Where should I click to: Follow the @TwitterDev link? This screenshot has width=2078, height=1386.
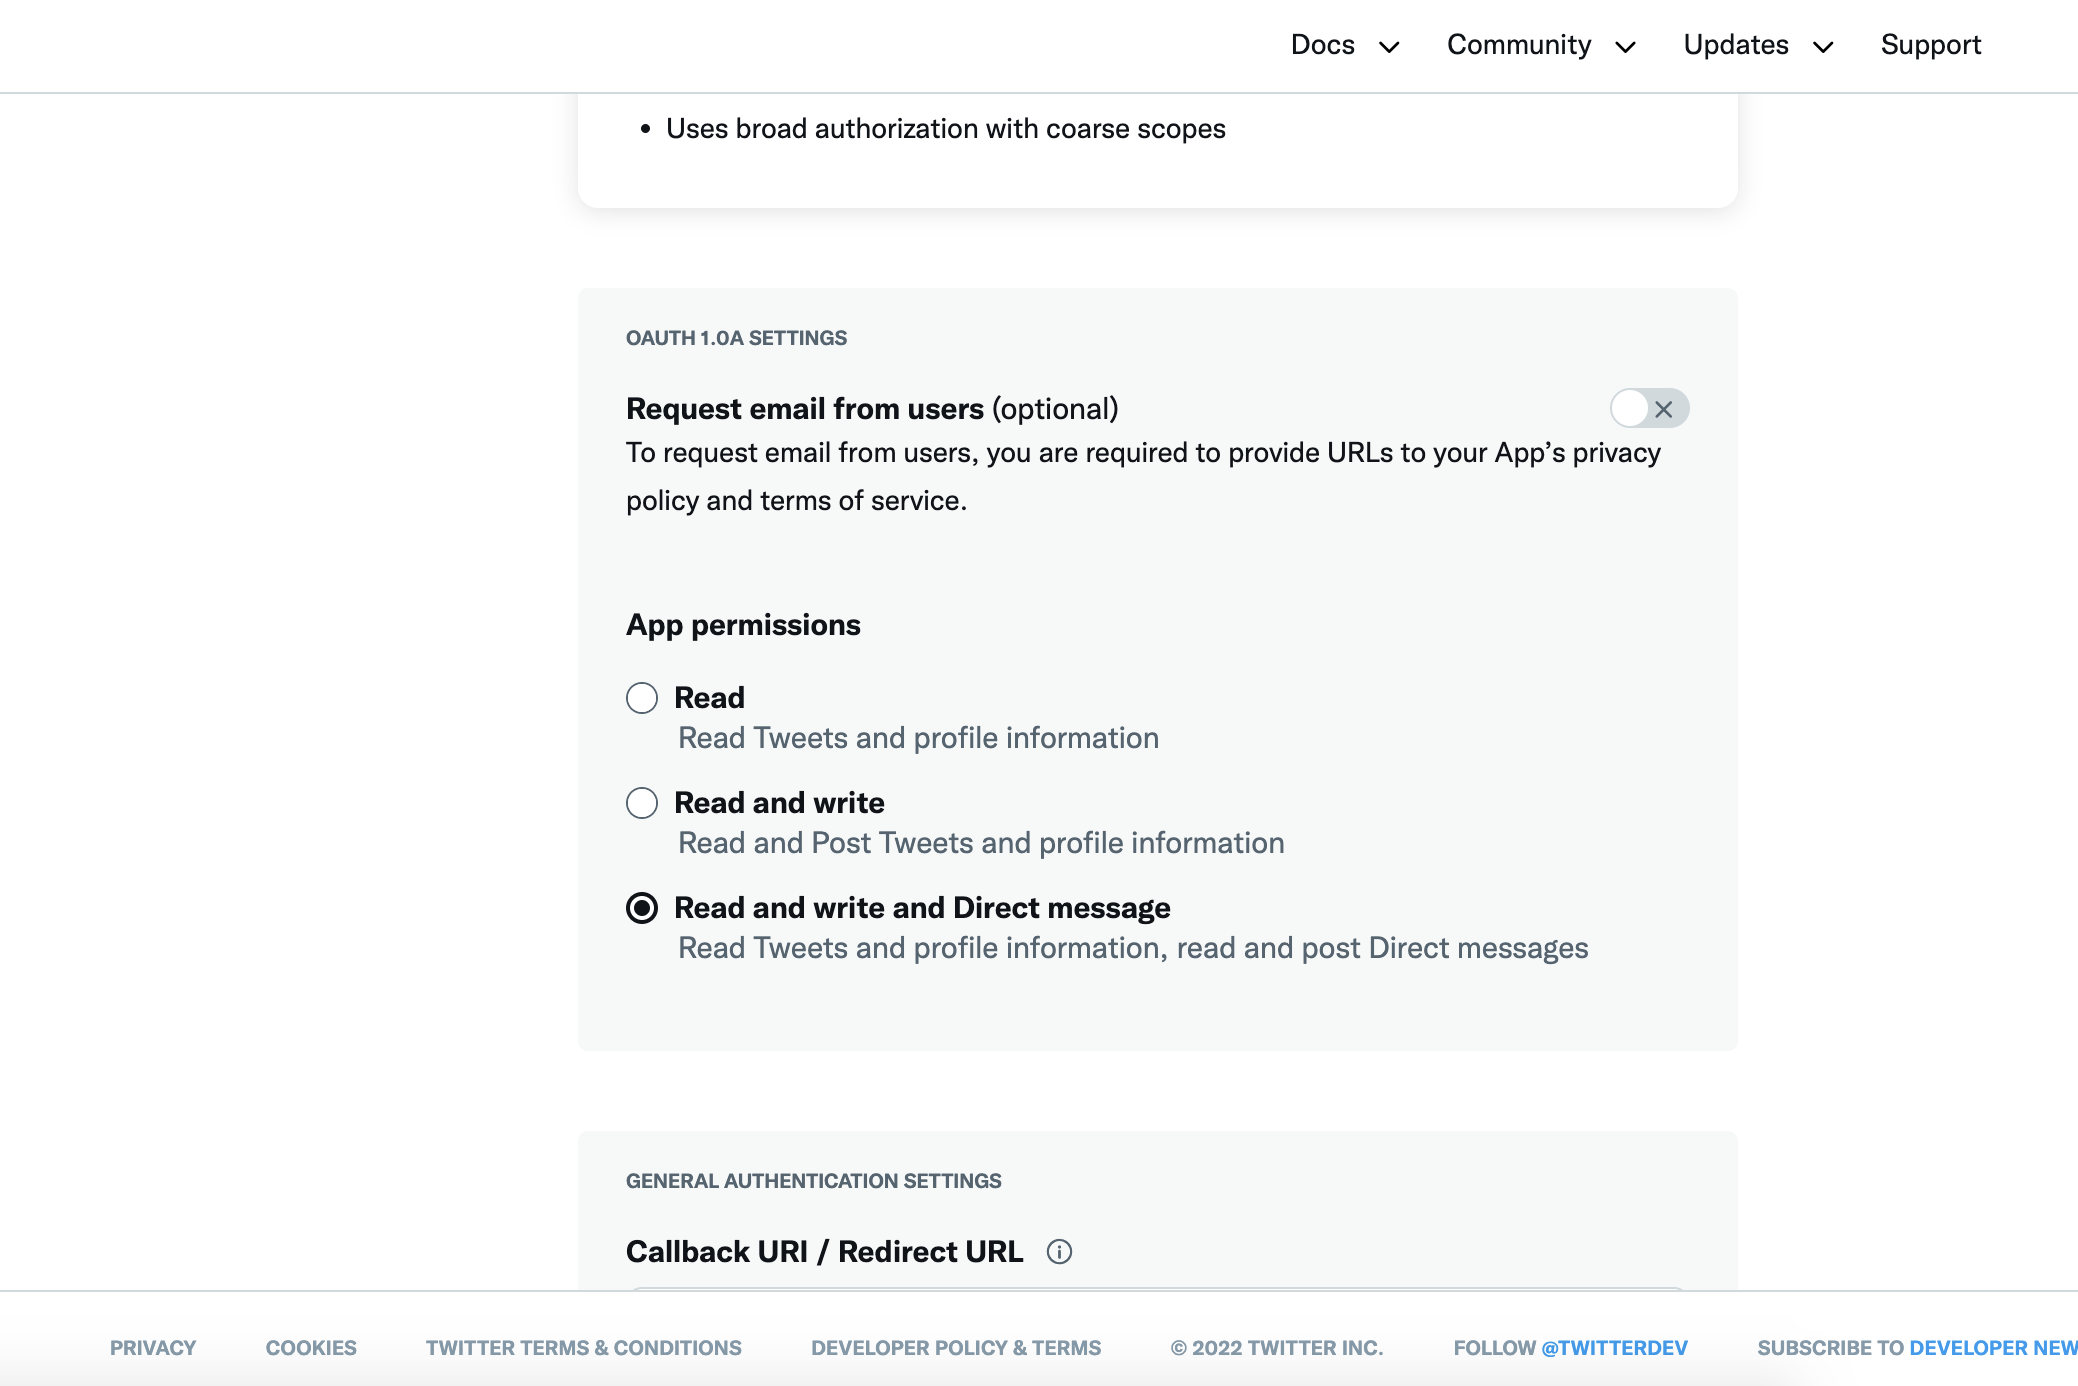[x=1614, y=1348]
